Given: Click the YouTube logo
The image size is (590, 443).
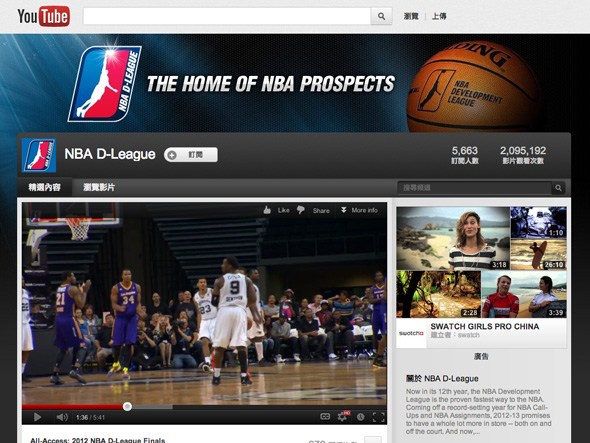Looking at the screenshot, I should coord(43,16).
